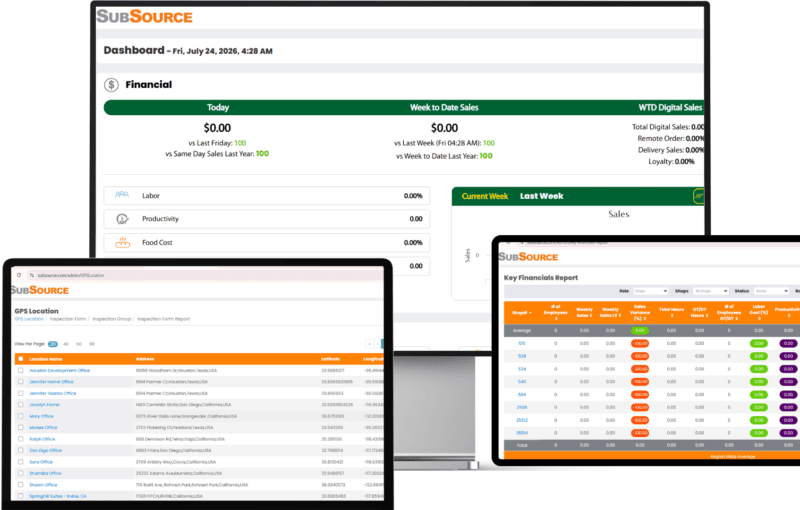800x510 pixels.
Task: Switch to the Last Week tab
Action: pos(541,196)
